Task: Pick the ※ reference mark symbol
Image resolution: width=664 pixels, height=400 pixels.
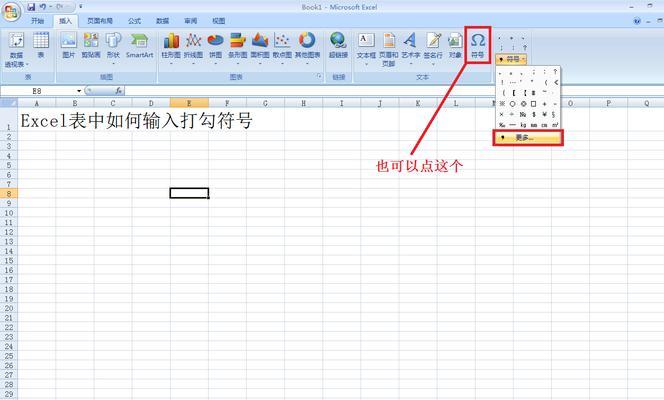Action: click(502, 104)
